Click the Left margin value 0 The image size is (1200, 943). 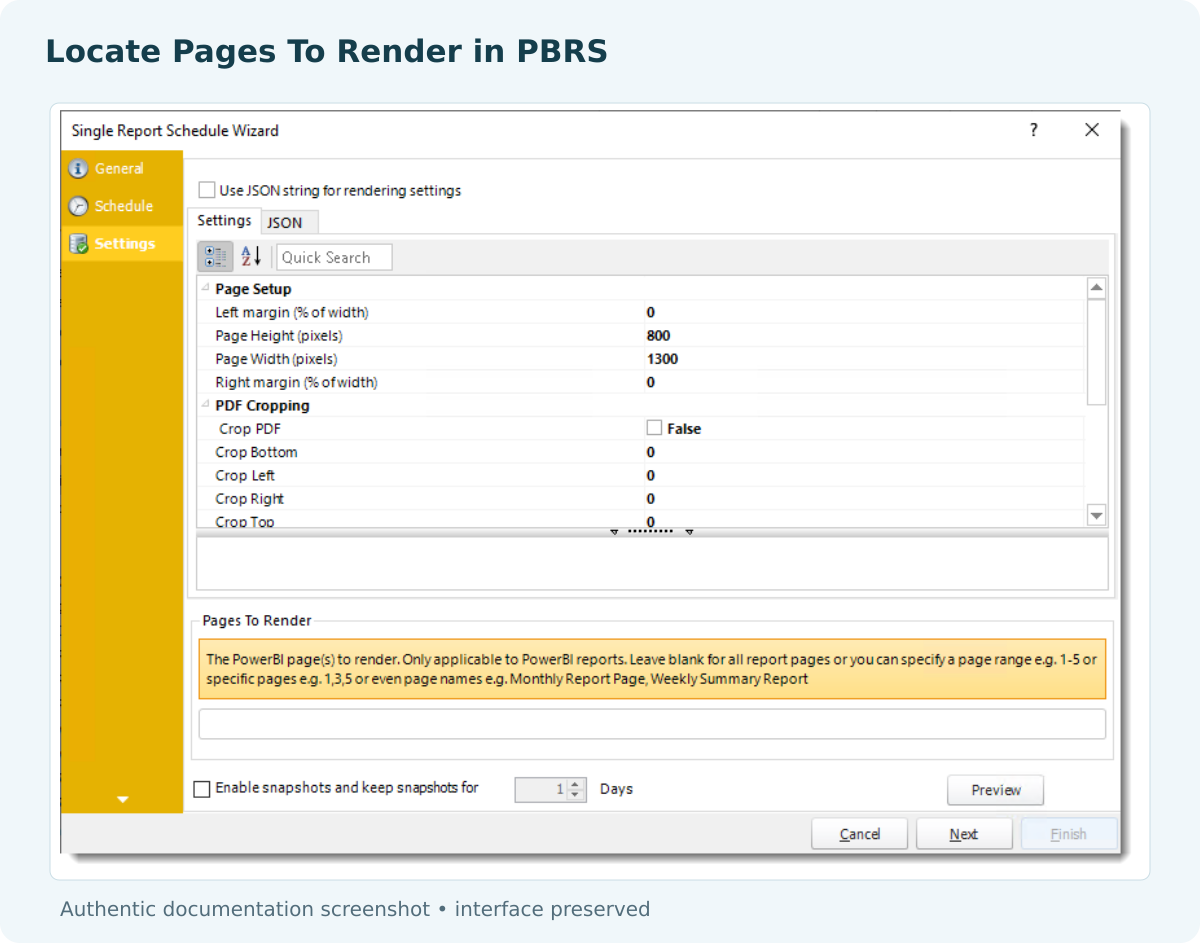(x=651, y=312)
